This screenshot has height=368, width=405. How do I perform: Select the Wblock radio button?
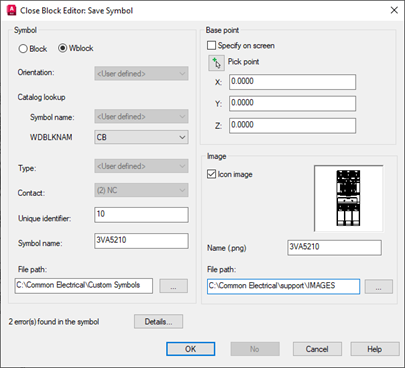point(63,48)
